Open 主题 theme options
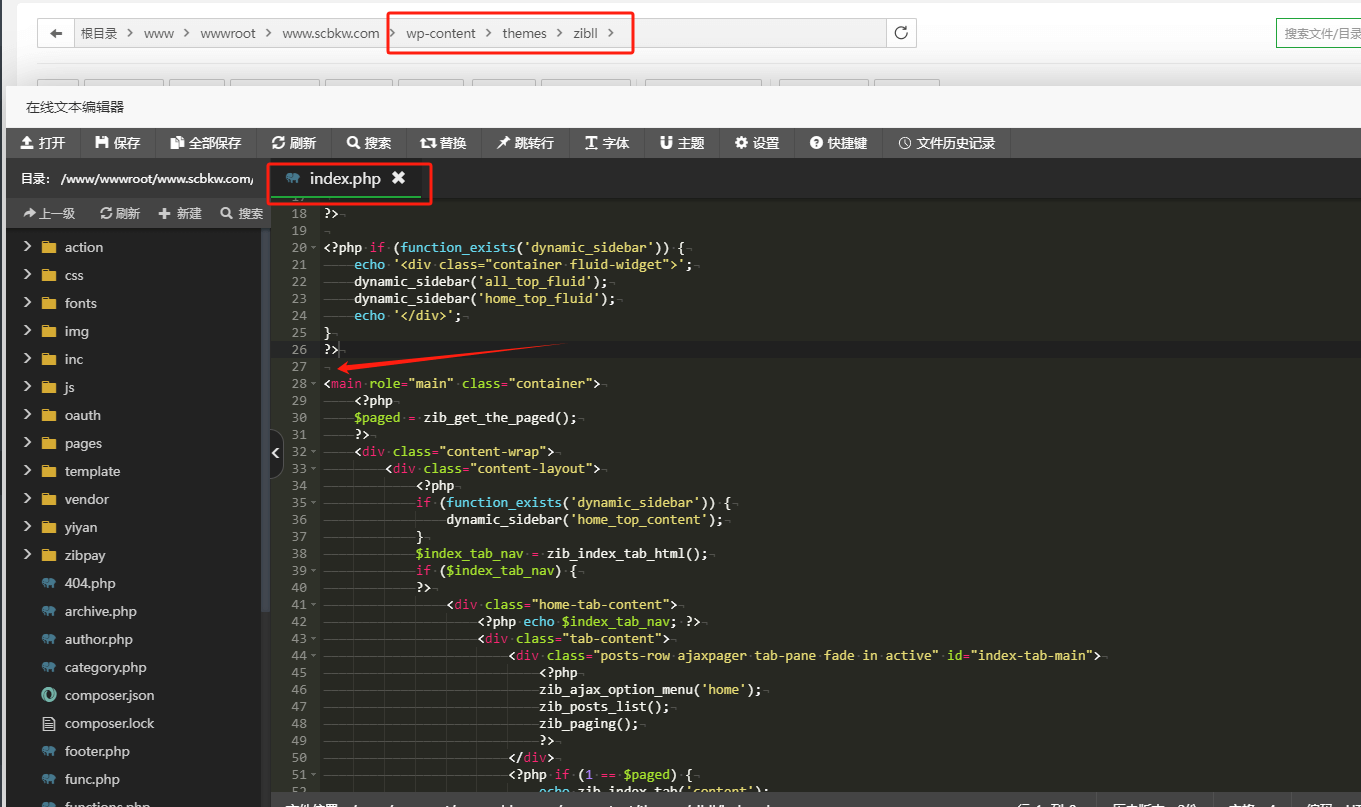 [682, 143]
